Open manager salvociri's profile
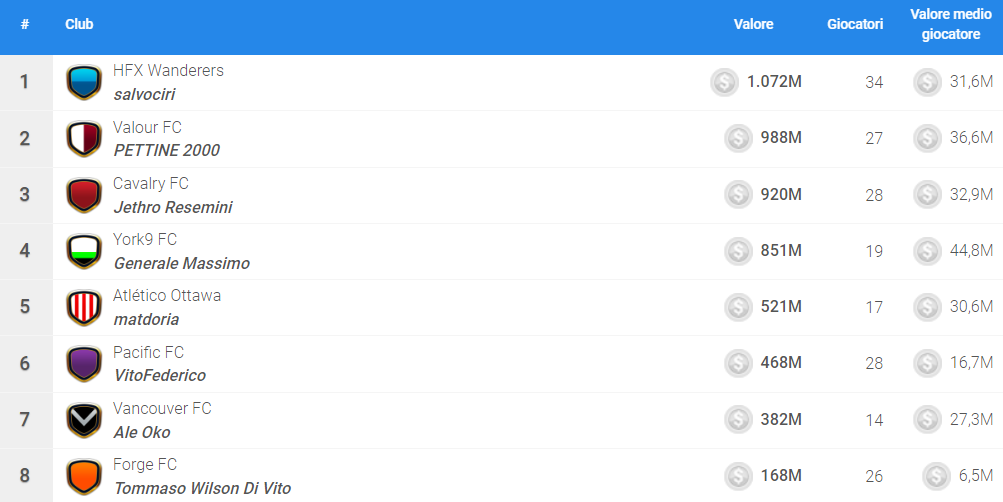The width and height of the screenshot is (1003, 502). (144, 94)
